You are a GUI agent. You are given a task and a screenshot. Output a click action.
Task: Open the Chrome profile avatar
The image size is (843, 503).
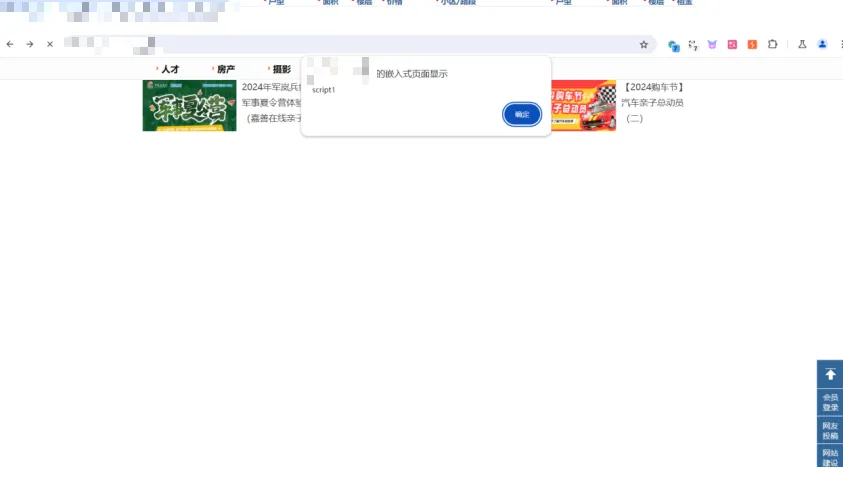pyautogui.click(x=822, y=44)
